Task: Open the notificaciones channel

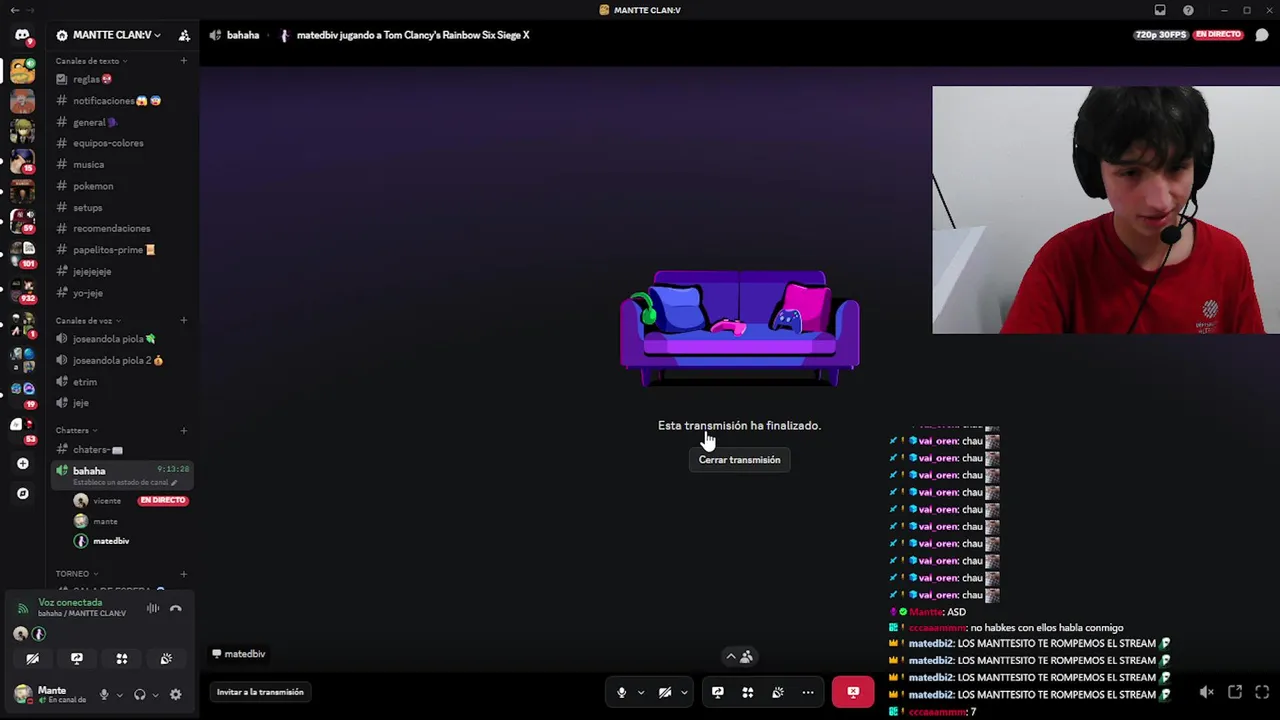Action: pos(122,101)
